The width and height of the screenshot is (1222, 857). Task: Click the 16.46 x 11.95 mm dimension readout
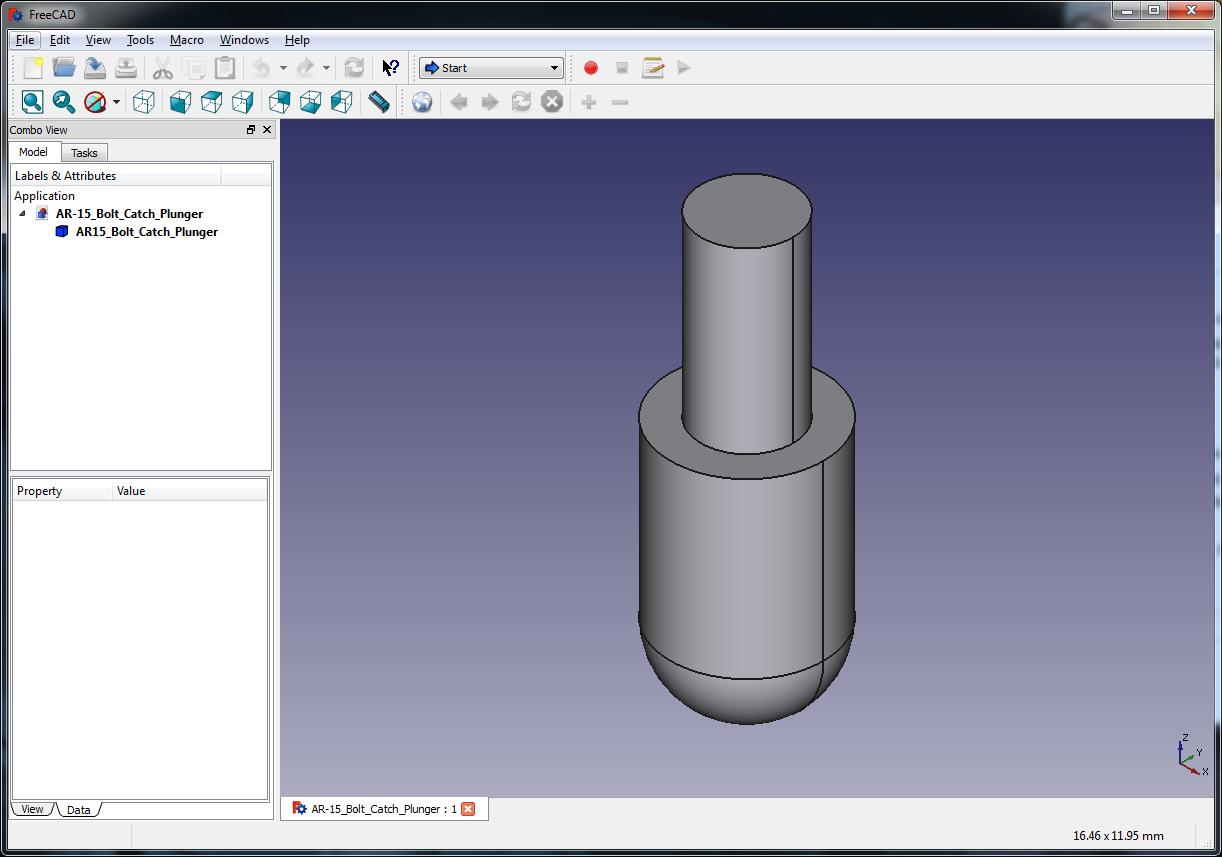click(1118, 835)
